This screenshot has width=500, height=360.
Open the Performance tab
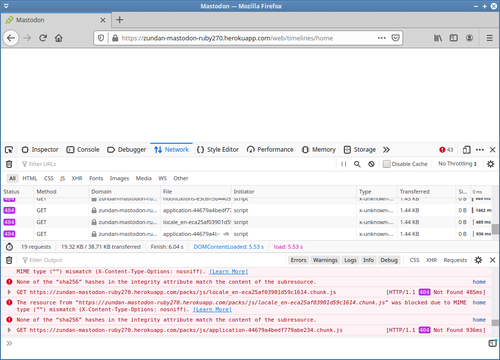[x=270, y=150]
